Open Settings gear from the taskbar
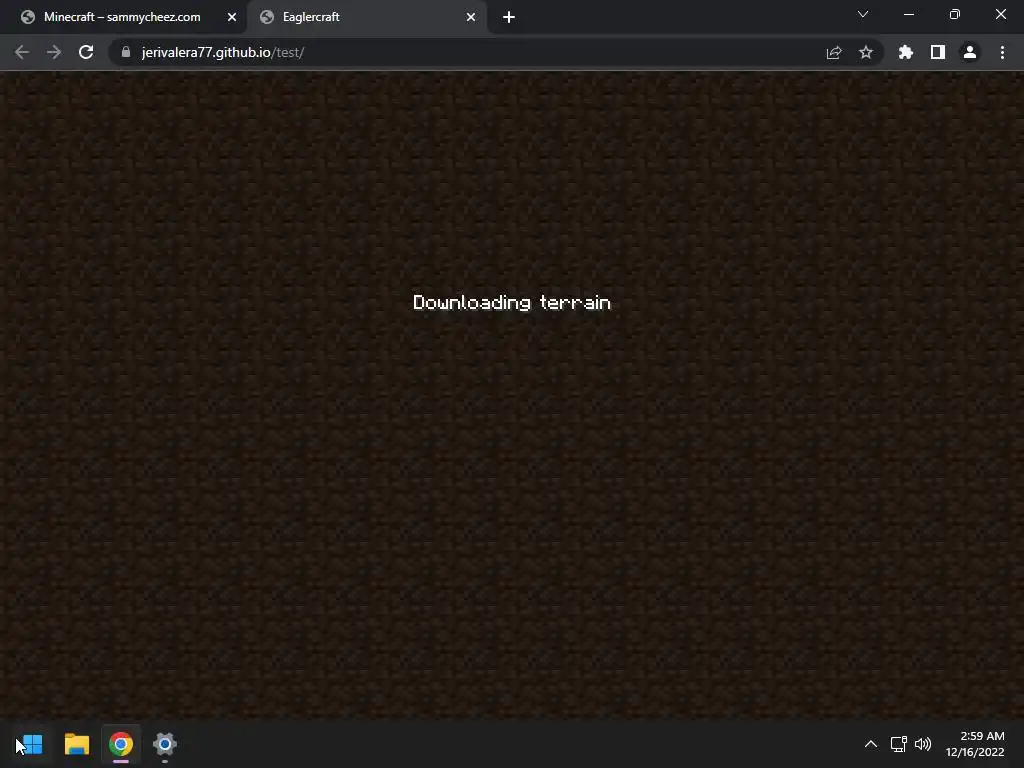1024x768 pixels. tap(165, 744)
